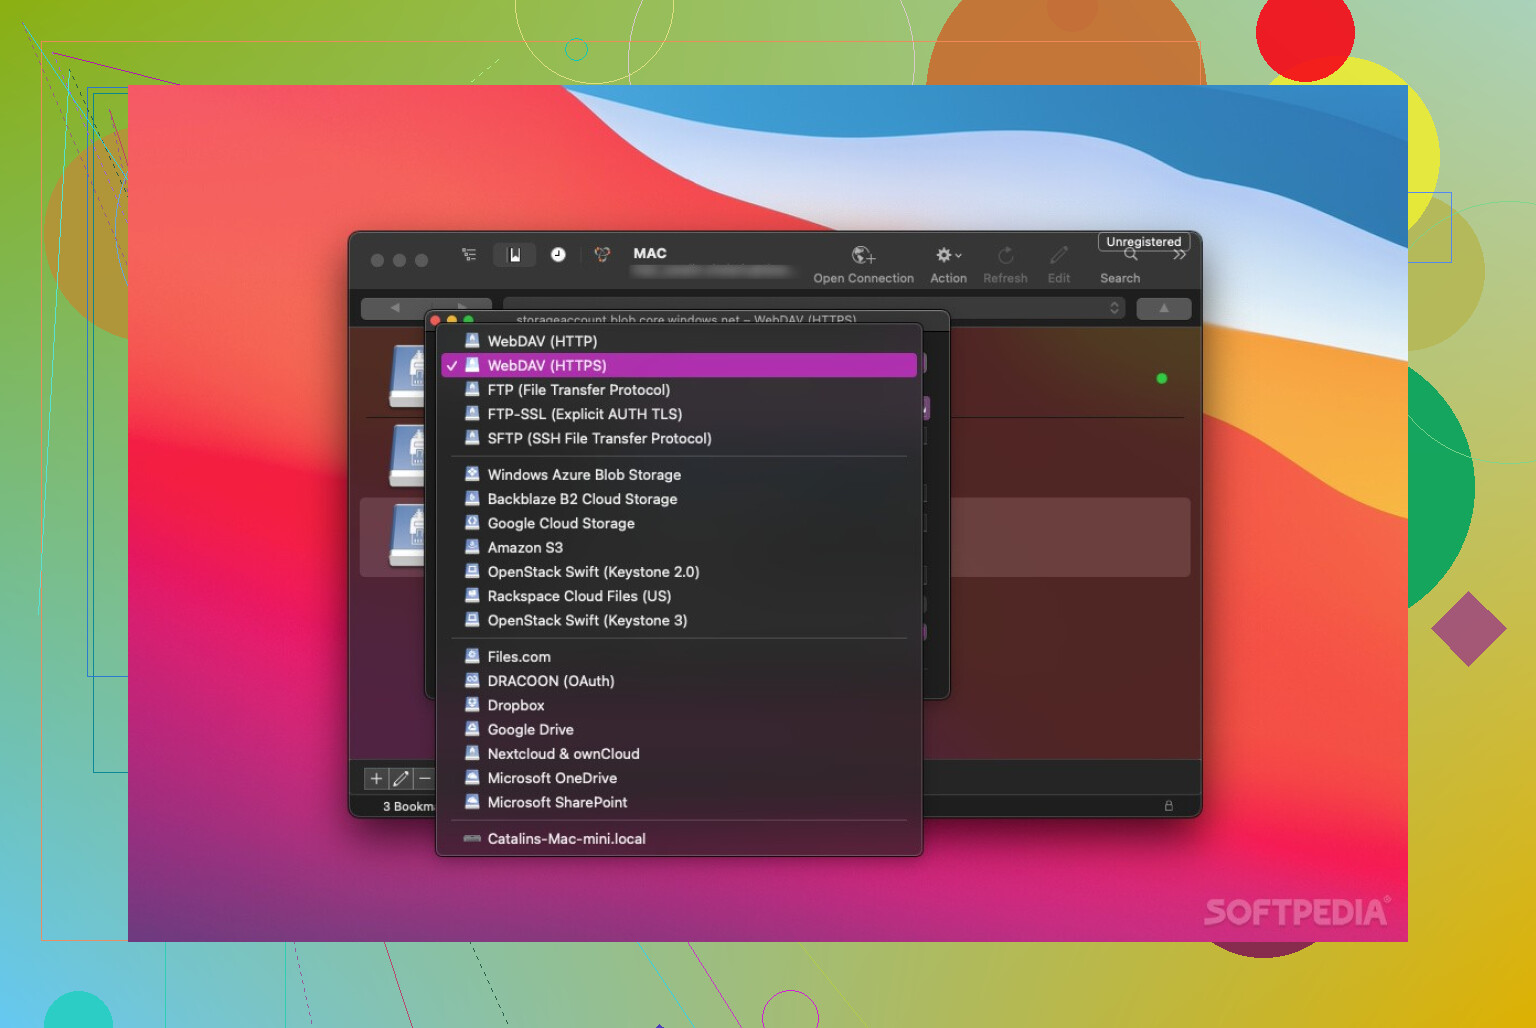Click the Search magnifier icon
The image size is (1536, 1028).
tap(1130, 256)
